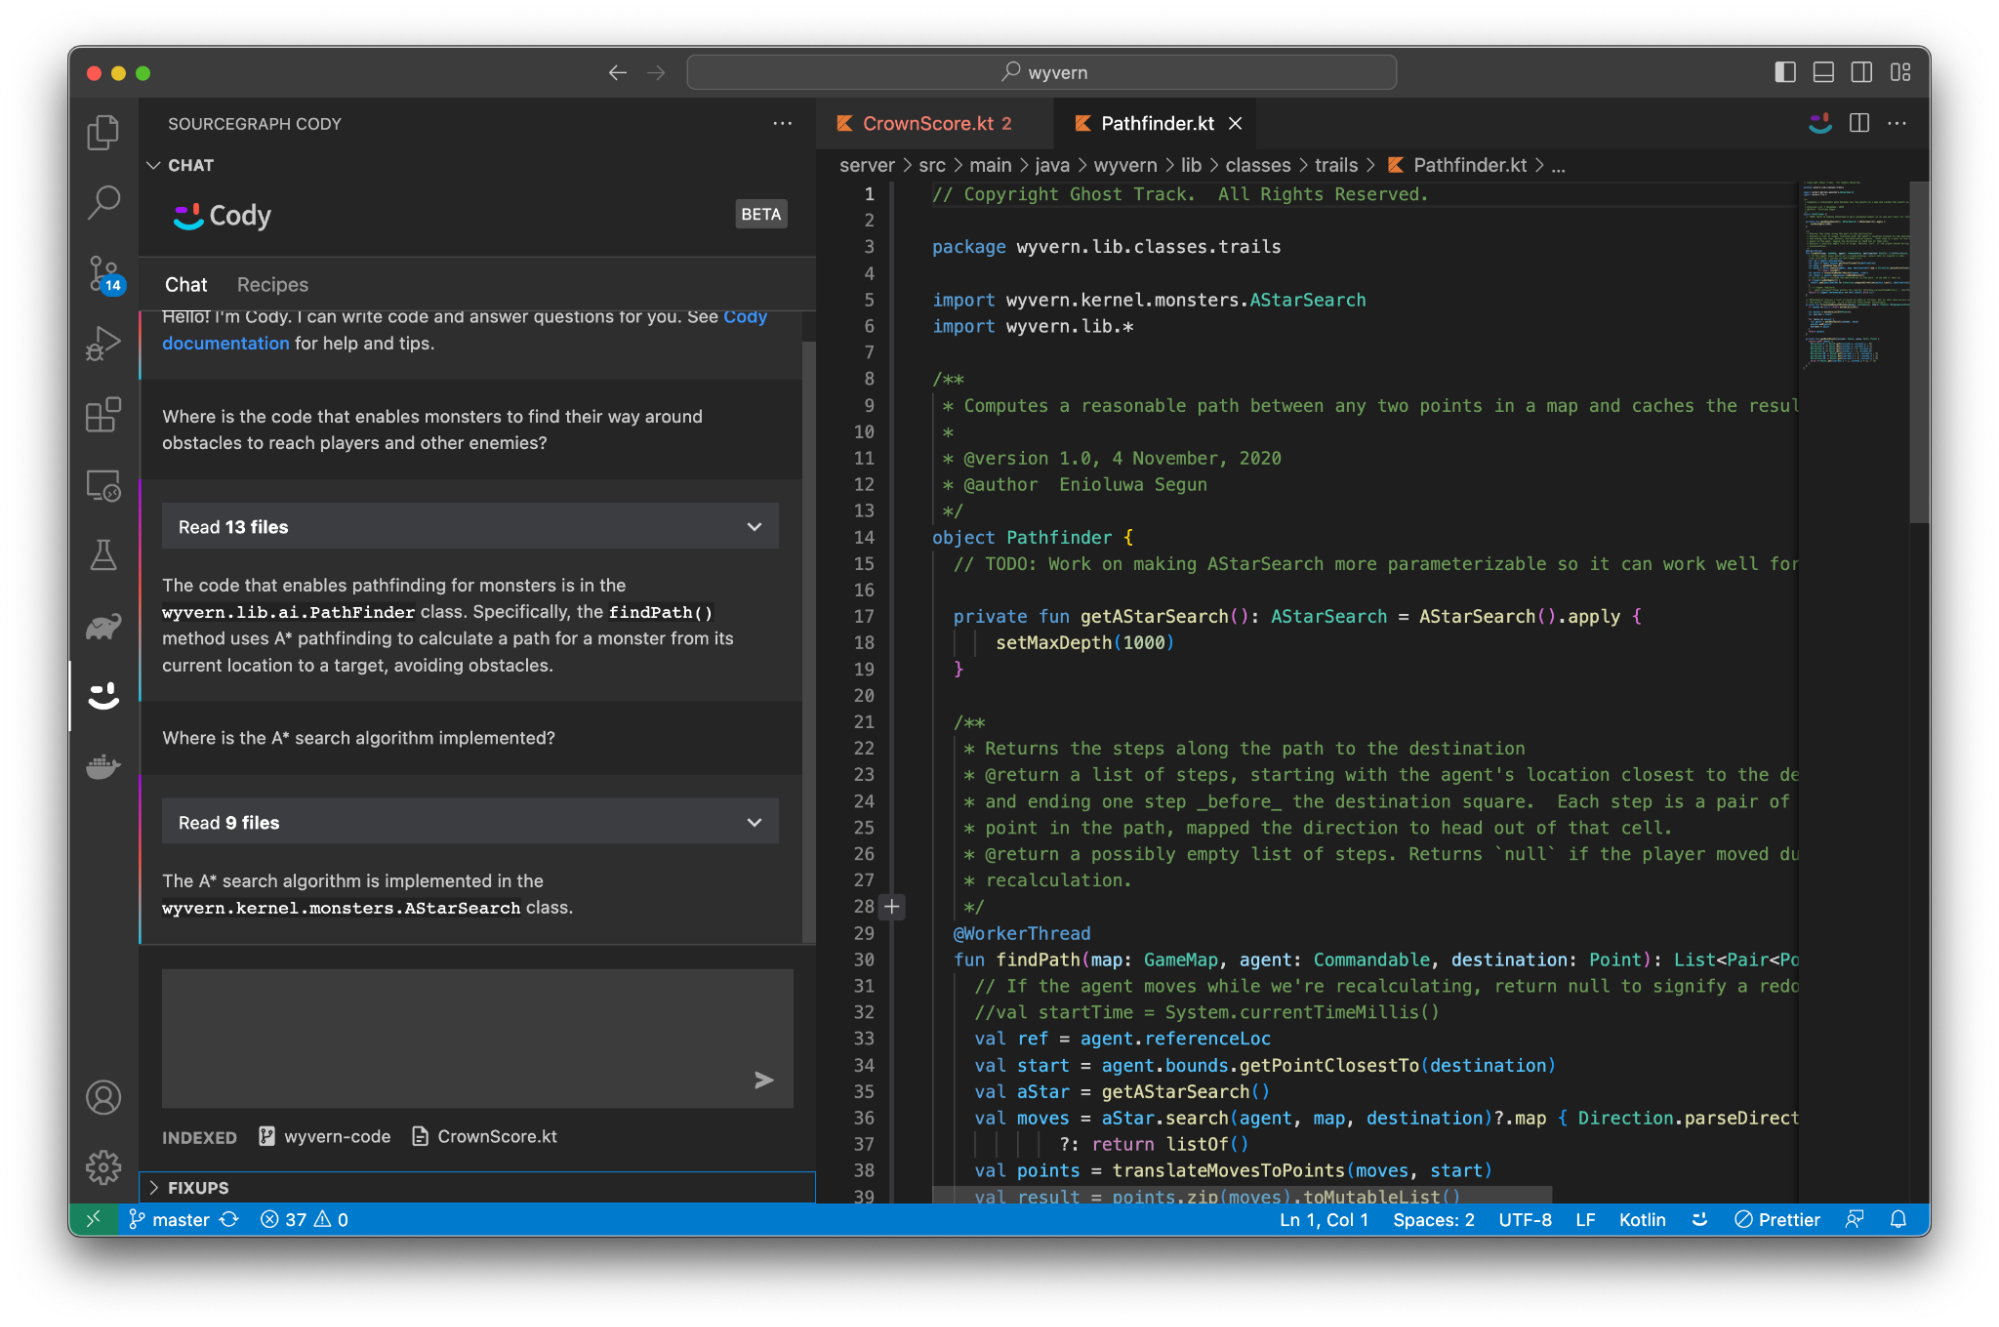Click the wyvern-code indexed label
This screenshot has width=1999, height=1327.
click(325, 1136)
